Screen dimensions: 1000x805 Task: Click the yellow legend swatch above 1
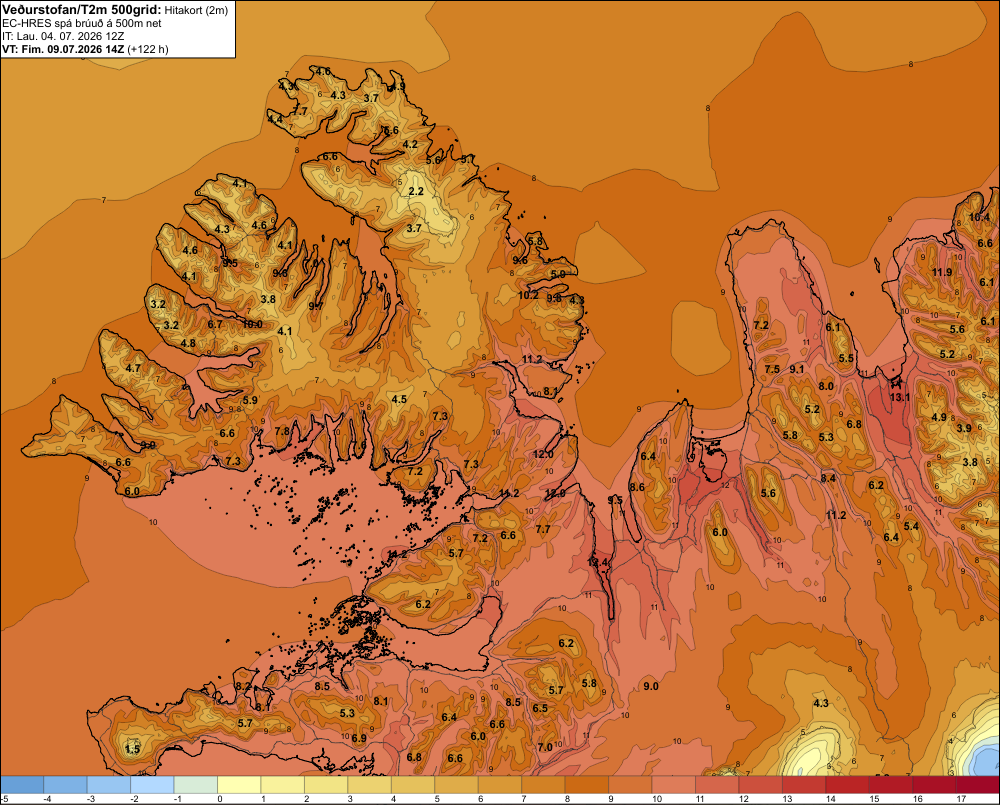click(282, 785)
